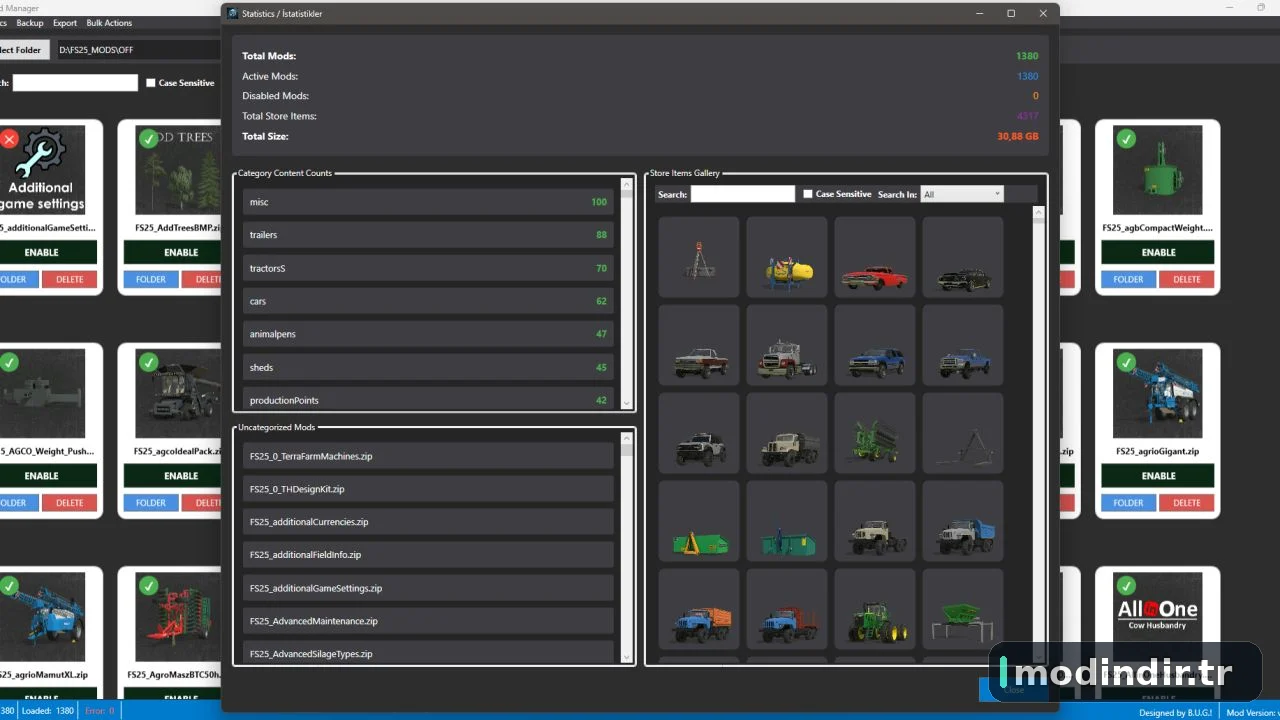Click green check badge on agcoIdealPack mod
The image size is (1280, 720).
pyautogui.click(x=149, y=362)
